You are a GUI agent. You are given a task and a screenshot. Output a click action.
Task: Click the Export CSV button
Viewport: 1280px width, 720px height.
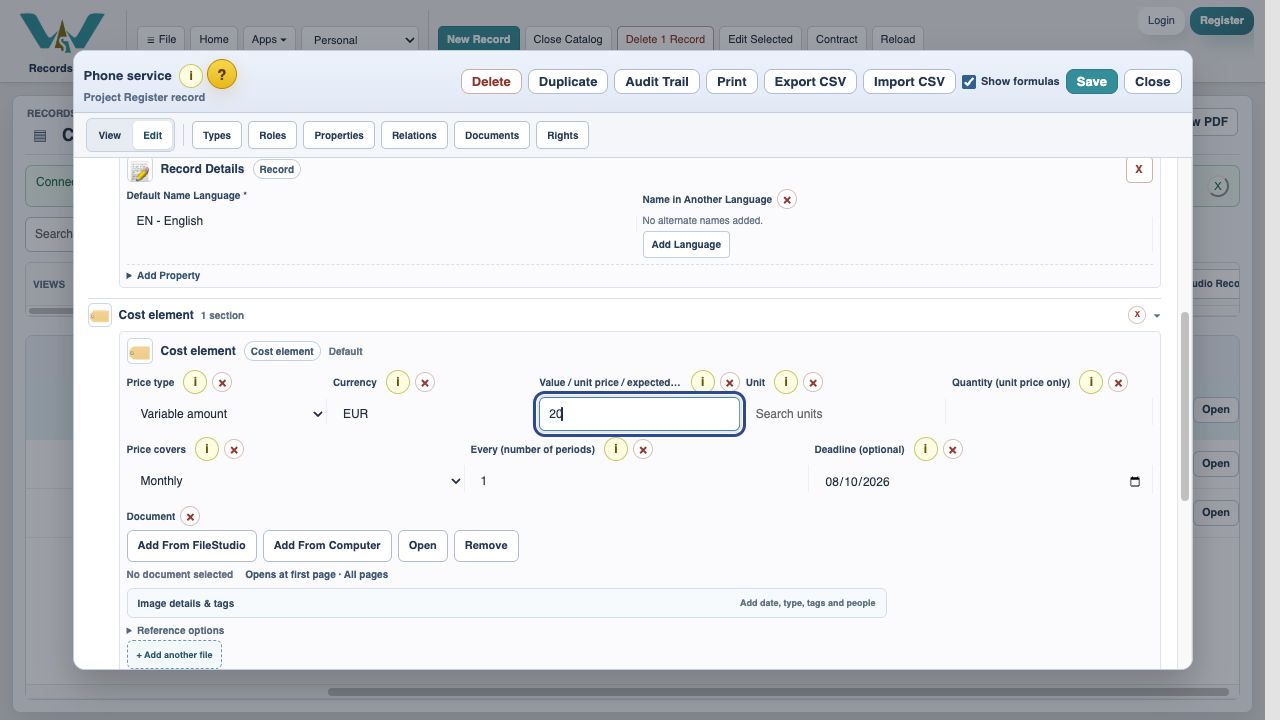(x=810, y=82)
